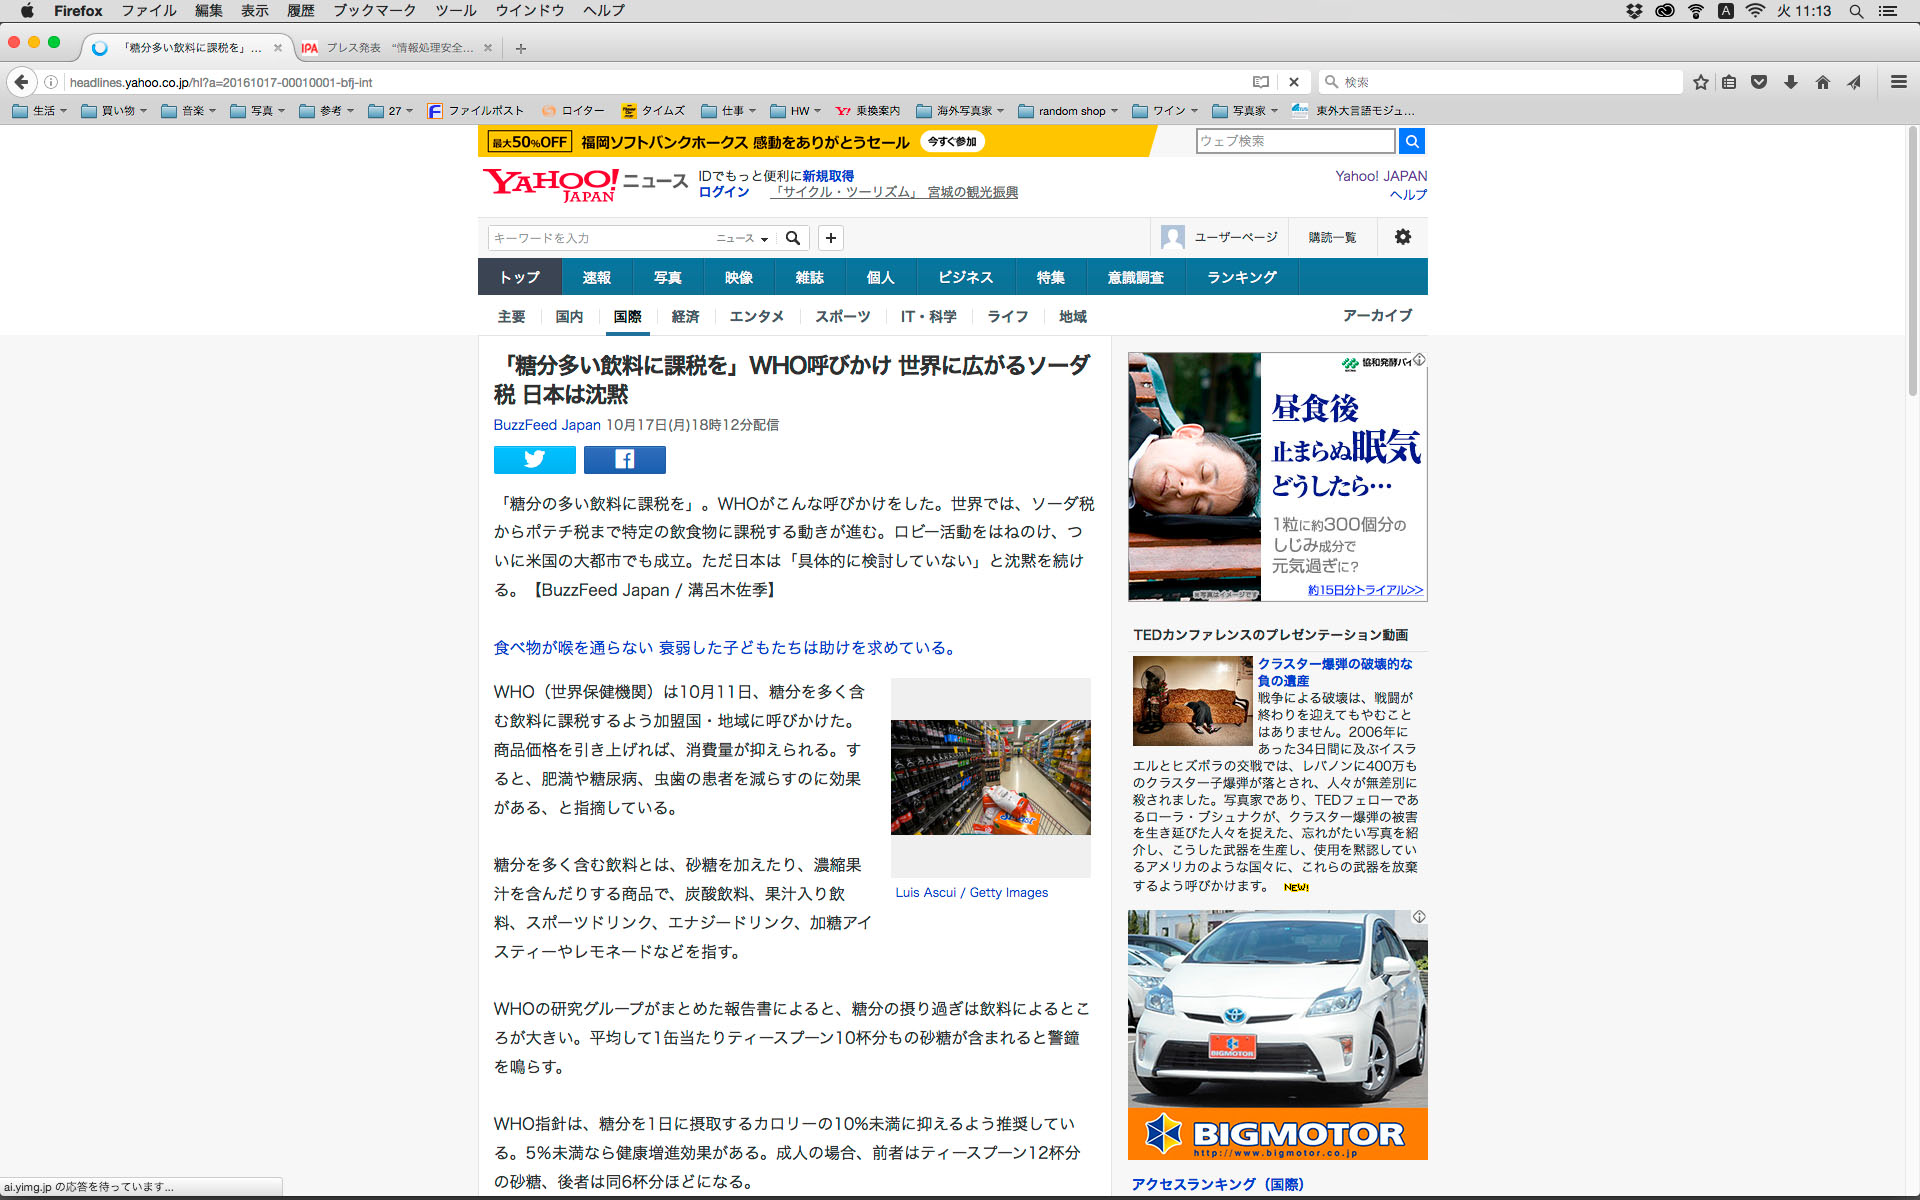The image size is (1920, 1200).
Task: Bookmark this page with star icon
Action: point(1700,82)
